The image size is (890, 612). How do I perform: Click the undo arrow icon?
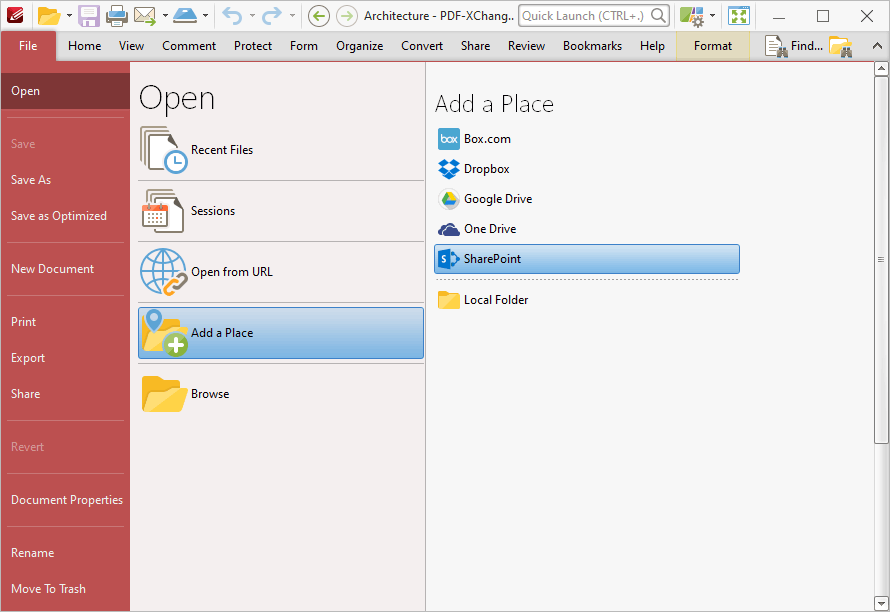point(232,16)
